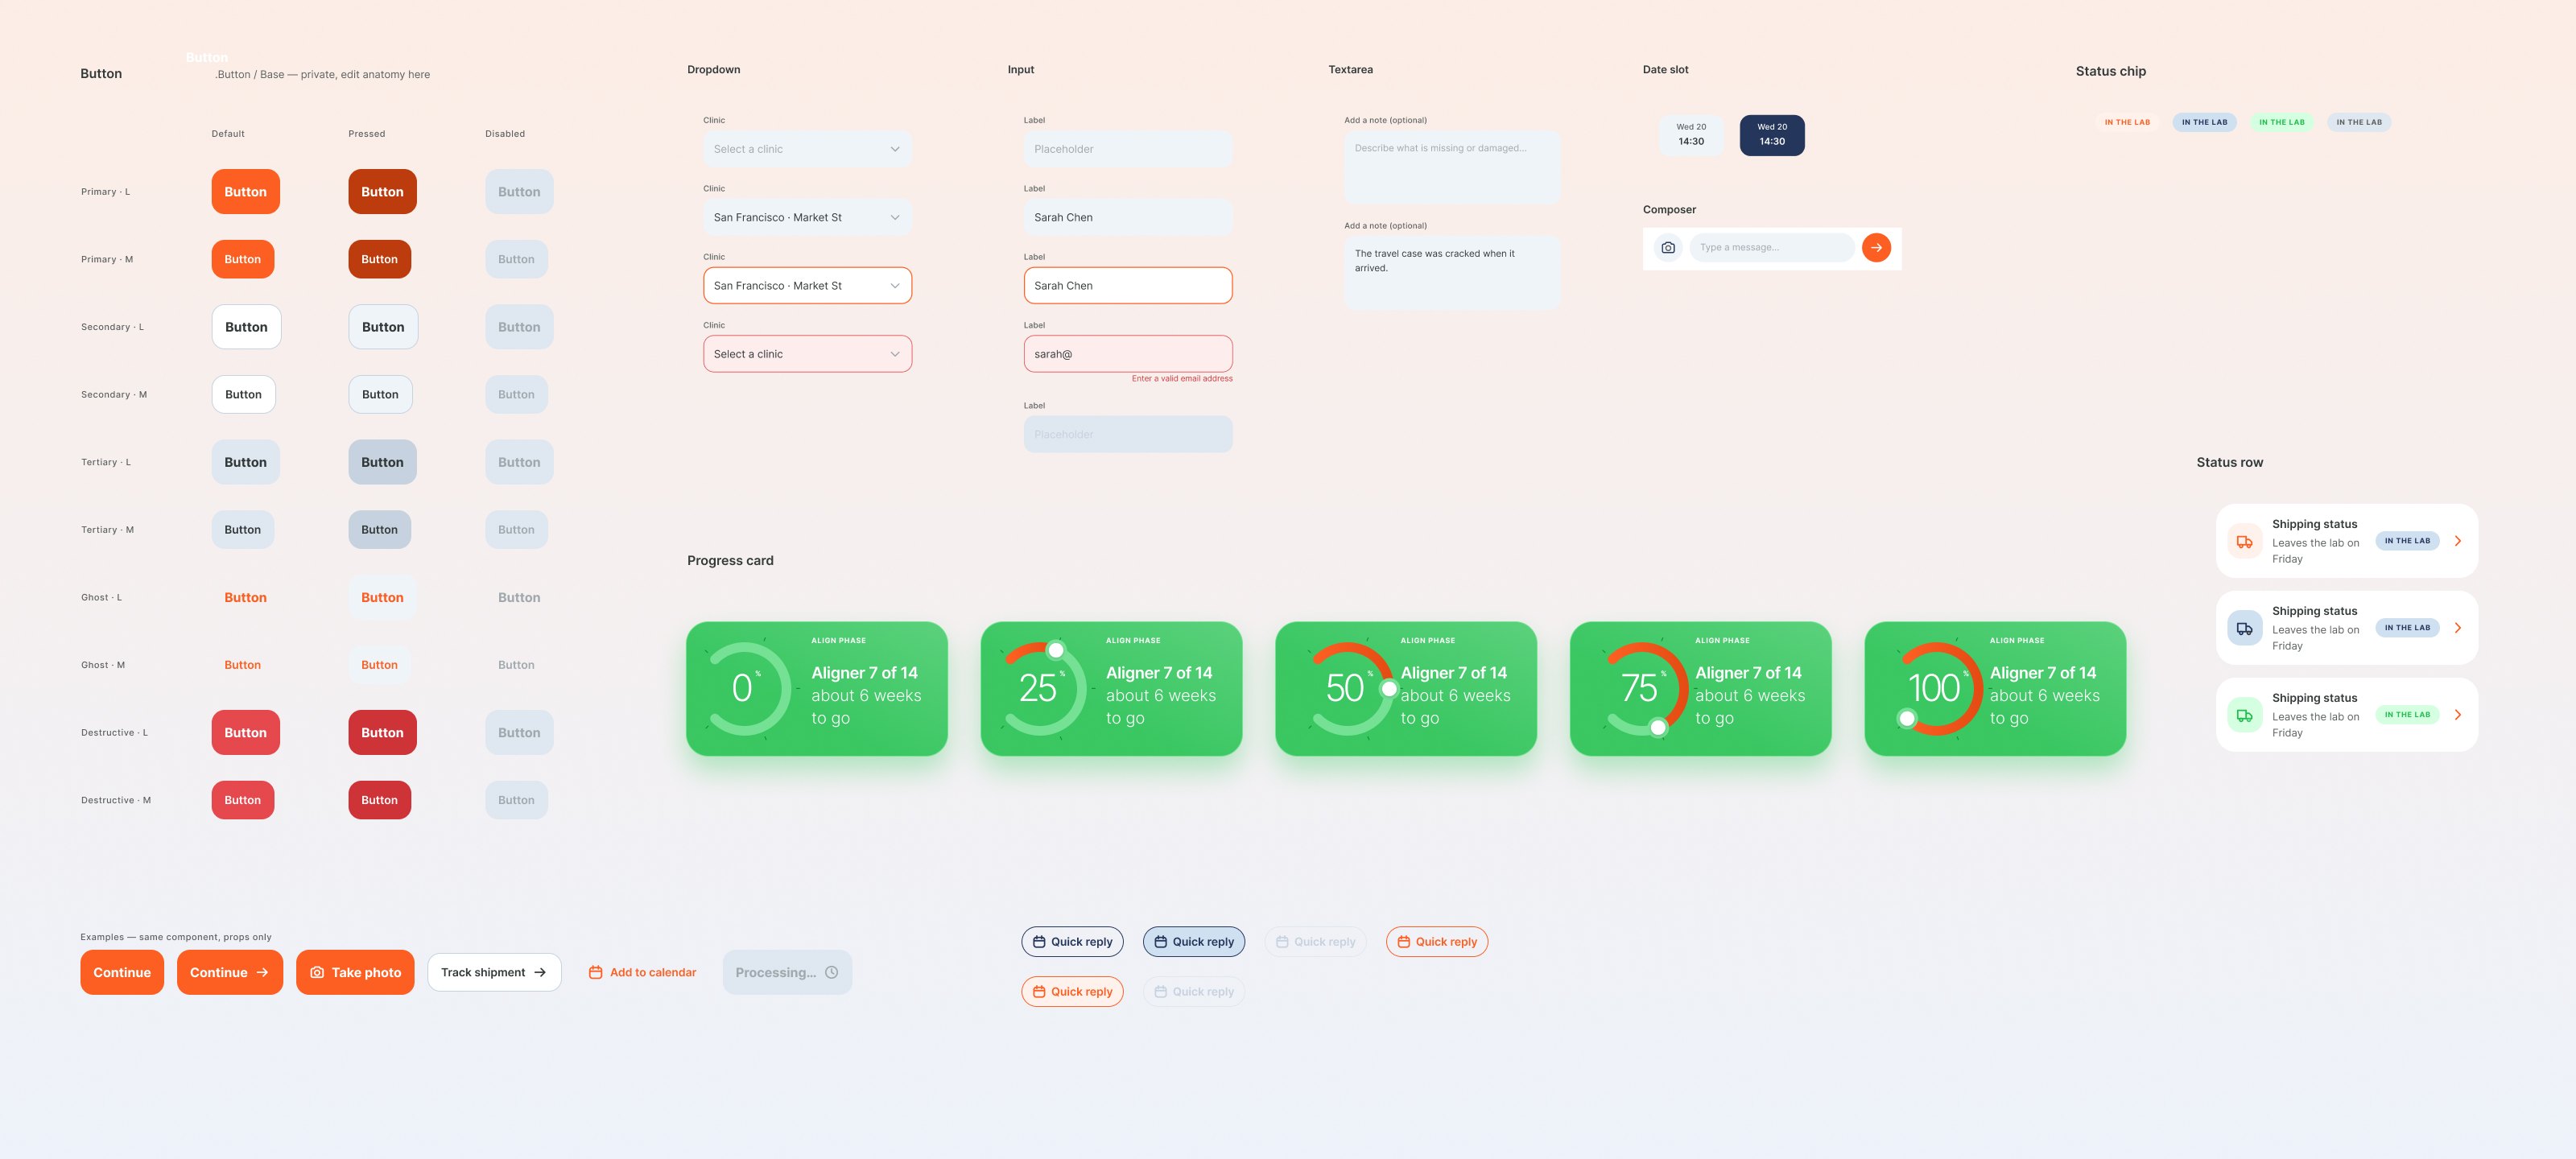Click the Destructive · M pressed Button

pos(379,800)
